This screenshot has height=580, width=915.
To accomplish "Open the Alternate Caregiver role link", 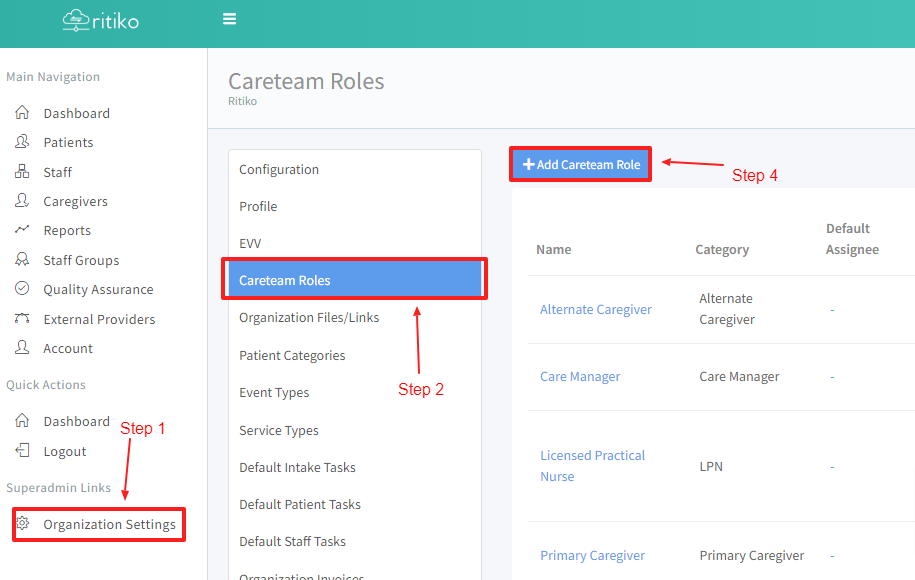I will click(x=595, y=309).
